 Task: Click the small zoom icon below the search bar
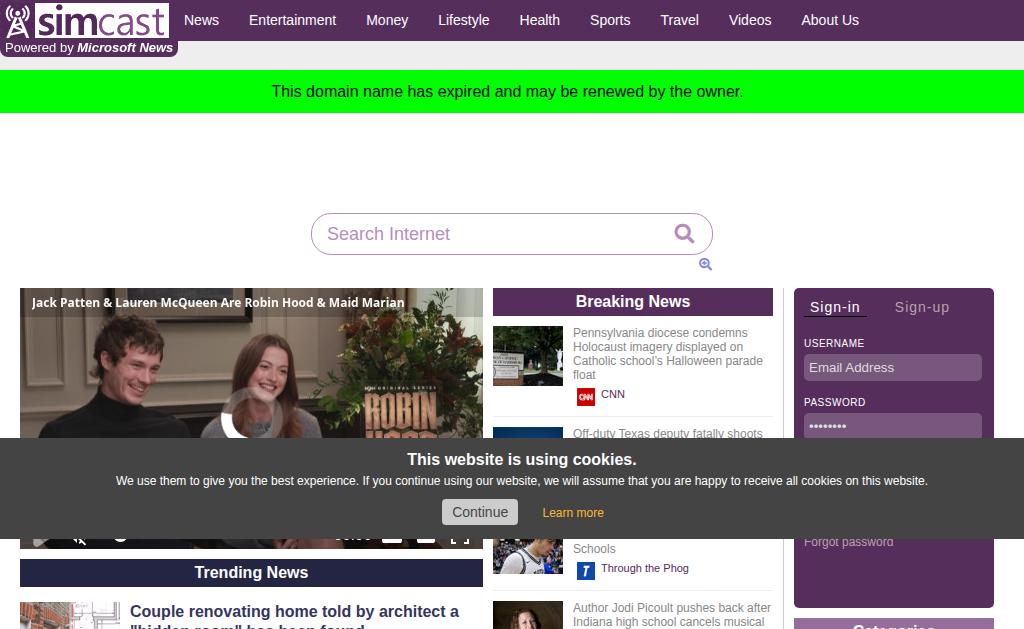click(705, 264)
